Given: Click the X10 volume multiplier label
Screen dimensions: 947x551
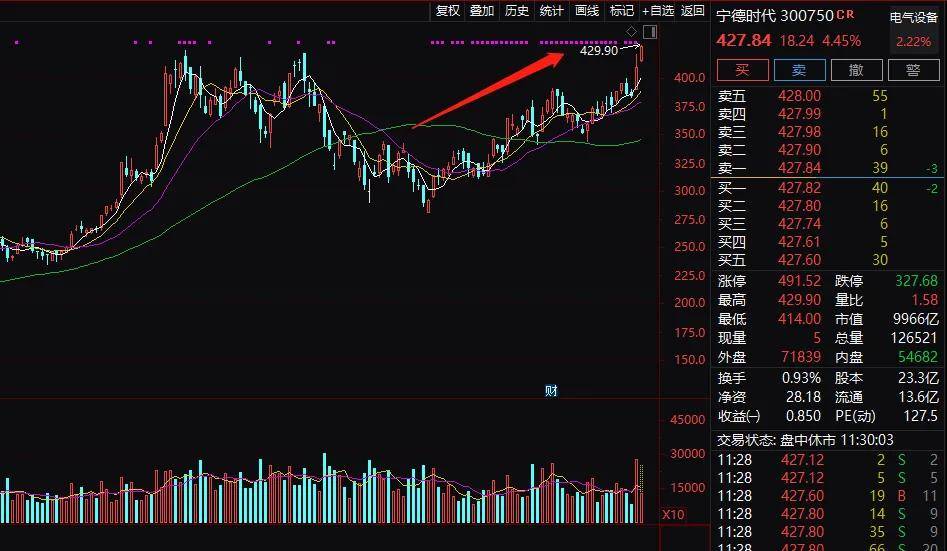Looking at the screenshot, I should click(673, 515).
